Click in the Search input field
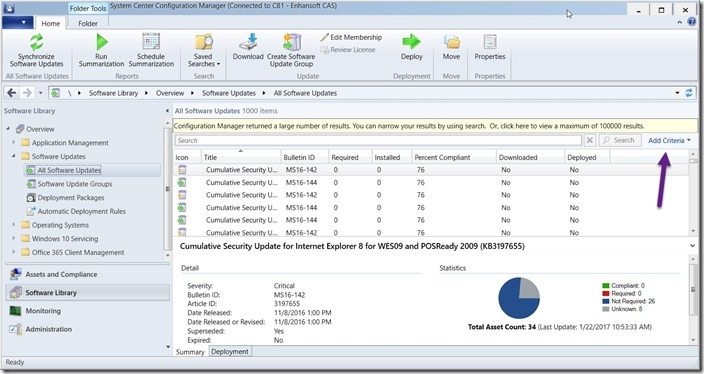This screenshot has width=704, height=374. pos(378,141)
